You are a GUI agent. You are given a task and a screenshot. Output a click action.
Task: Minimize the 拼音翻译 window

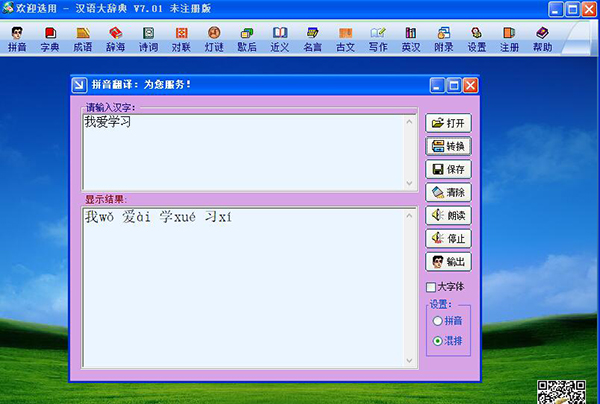[437, 85]
